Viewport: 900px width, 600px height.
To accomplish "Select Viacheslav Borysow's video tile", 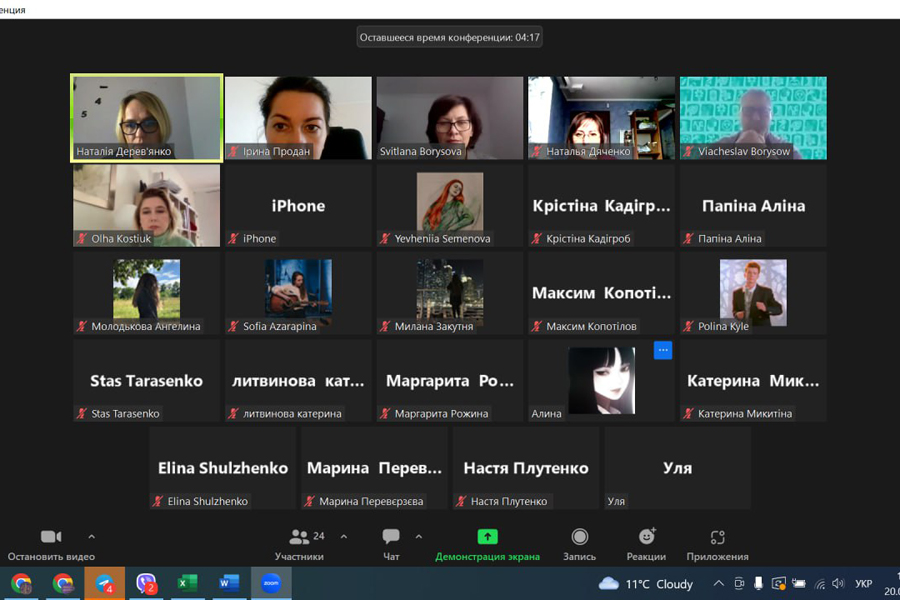I will click(x=753, y=117).
